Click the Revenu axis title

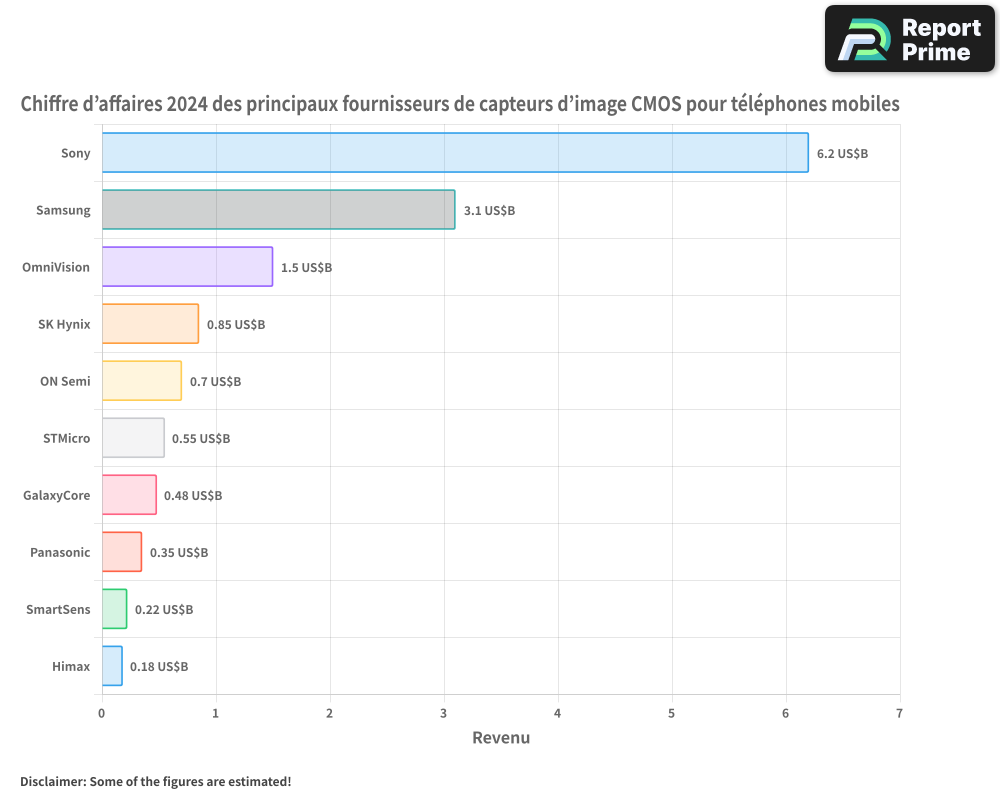[500, 738]
